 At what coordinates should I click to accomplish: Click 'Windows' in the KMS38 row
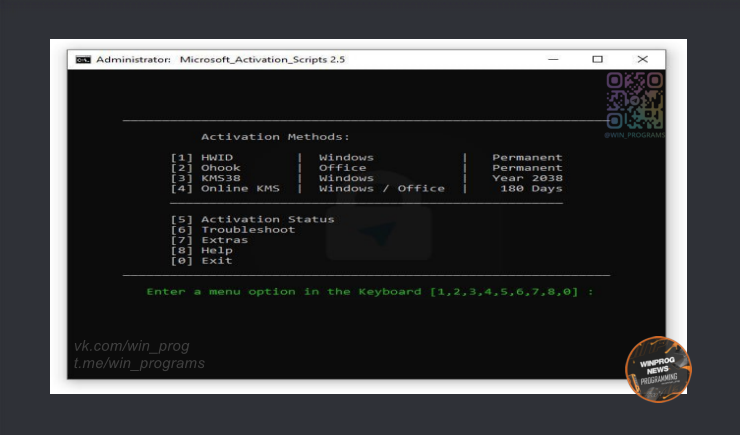(346, 178)
